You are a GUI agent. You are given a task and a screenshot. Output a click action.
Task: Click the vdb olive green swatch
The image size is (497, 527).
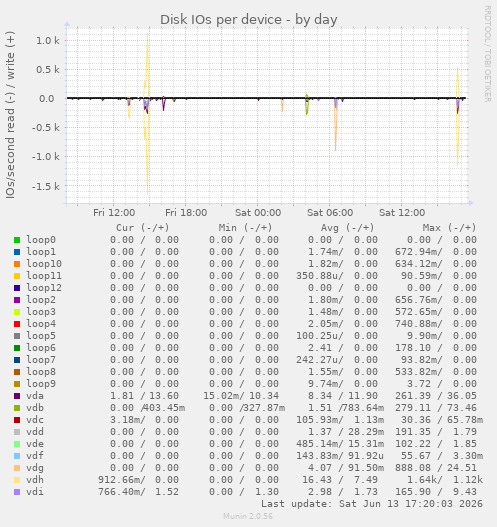coord(17,408)
